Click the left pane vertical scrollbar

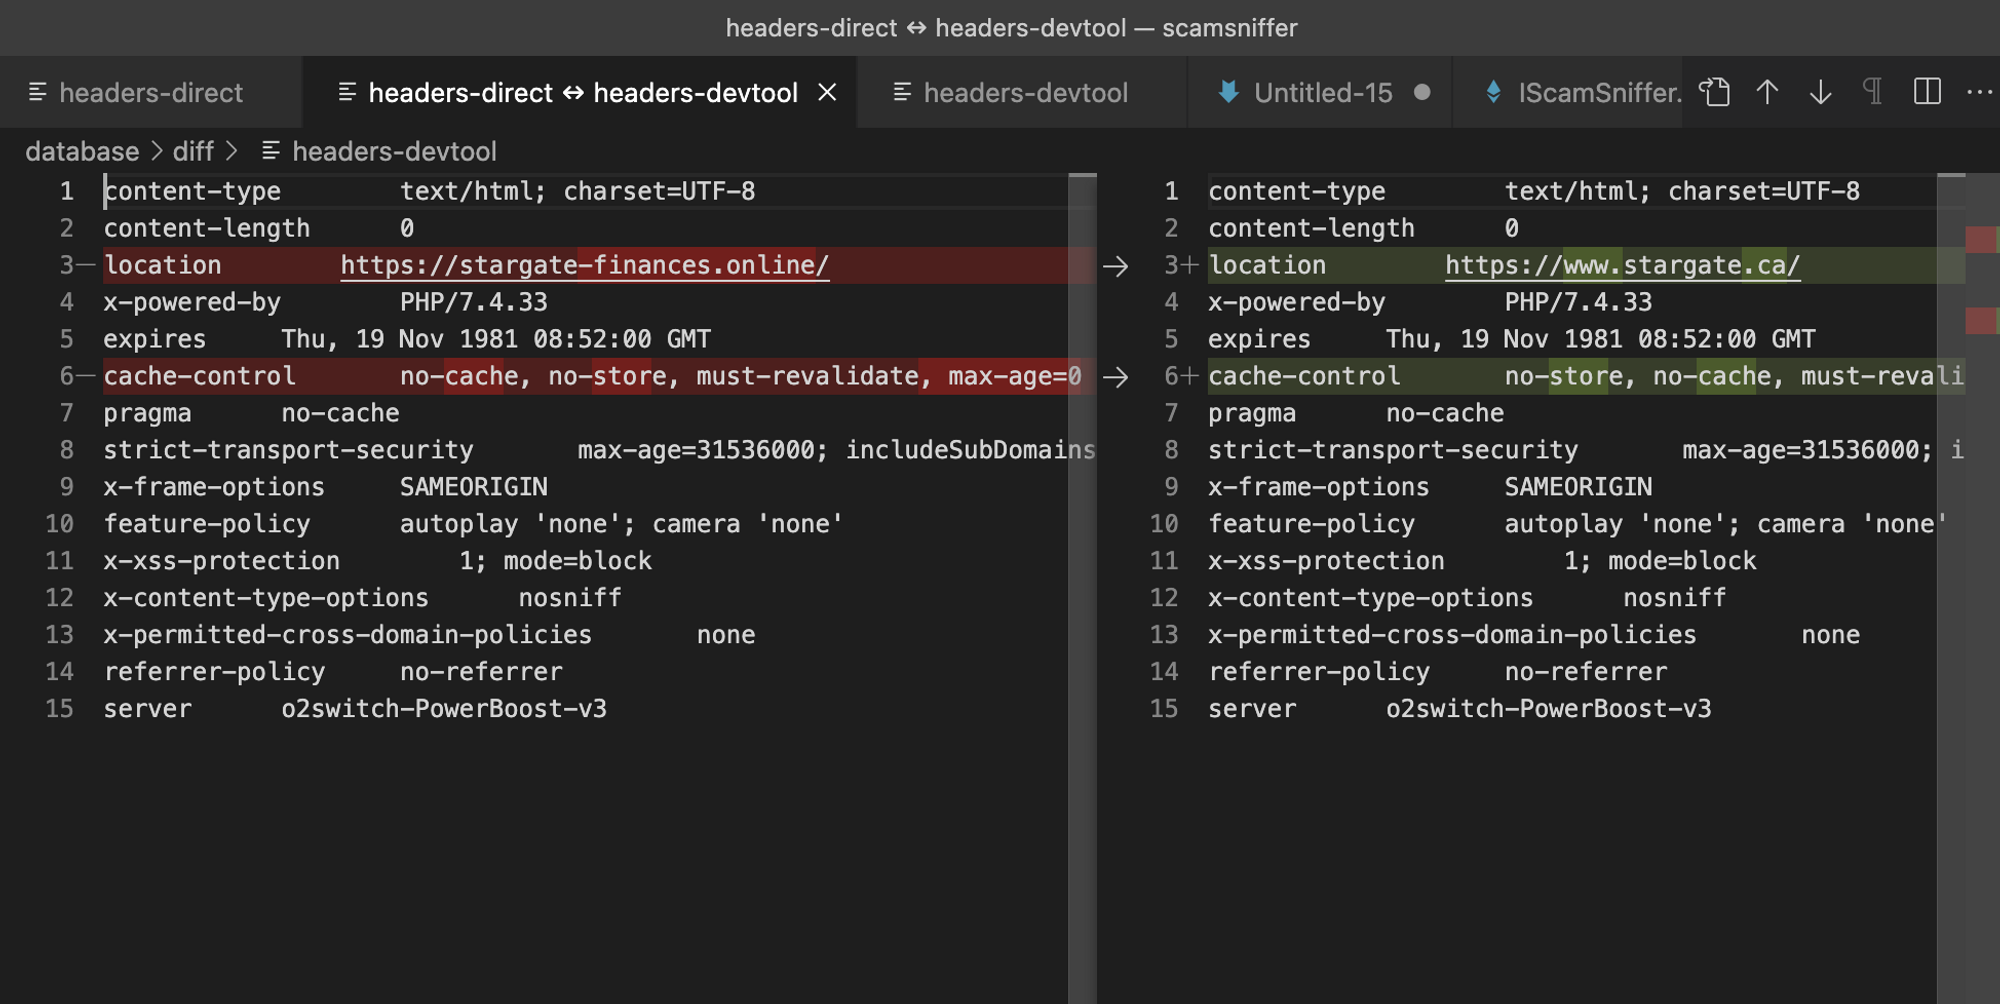coord(1082,600)
